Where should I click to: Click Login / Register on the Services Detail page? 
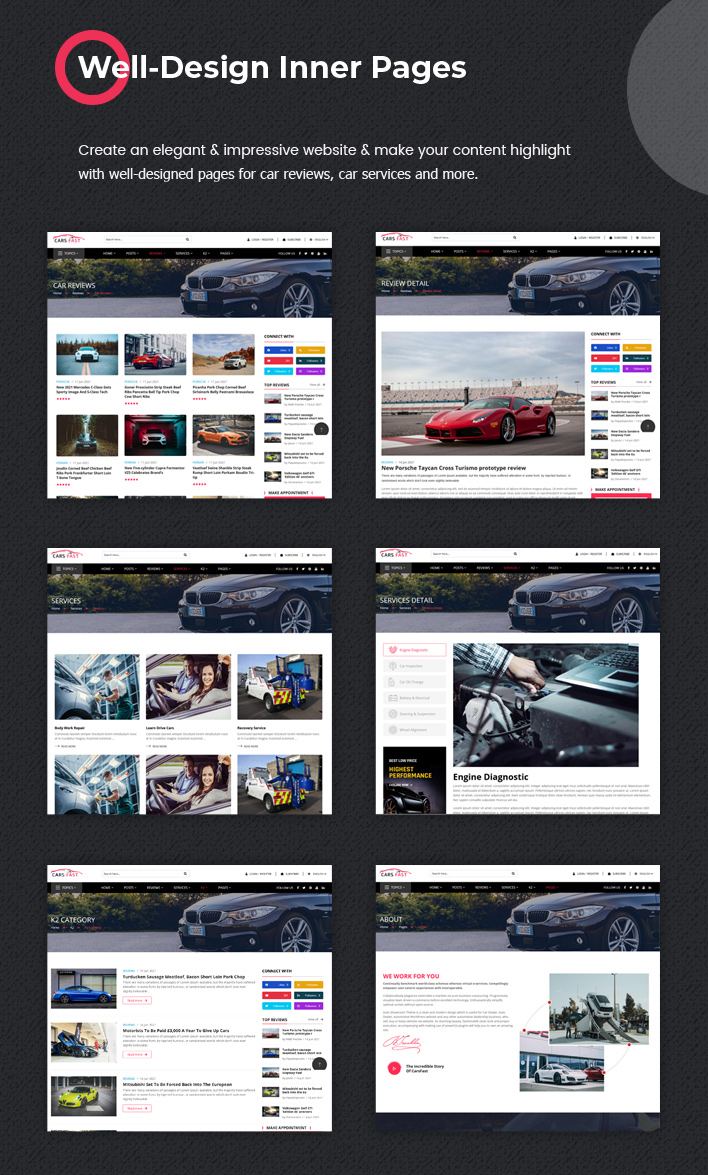click(x=590, y=554)
